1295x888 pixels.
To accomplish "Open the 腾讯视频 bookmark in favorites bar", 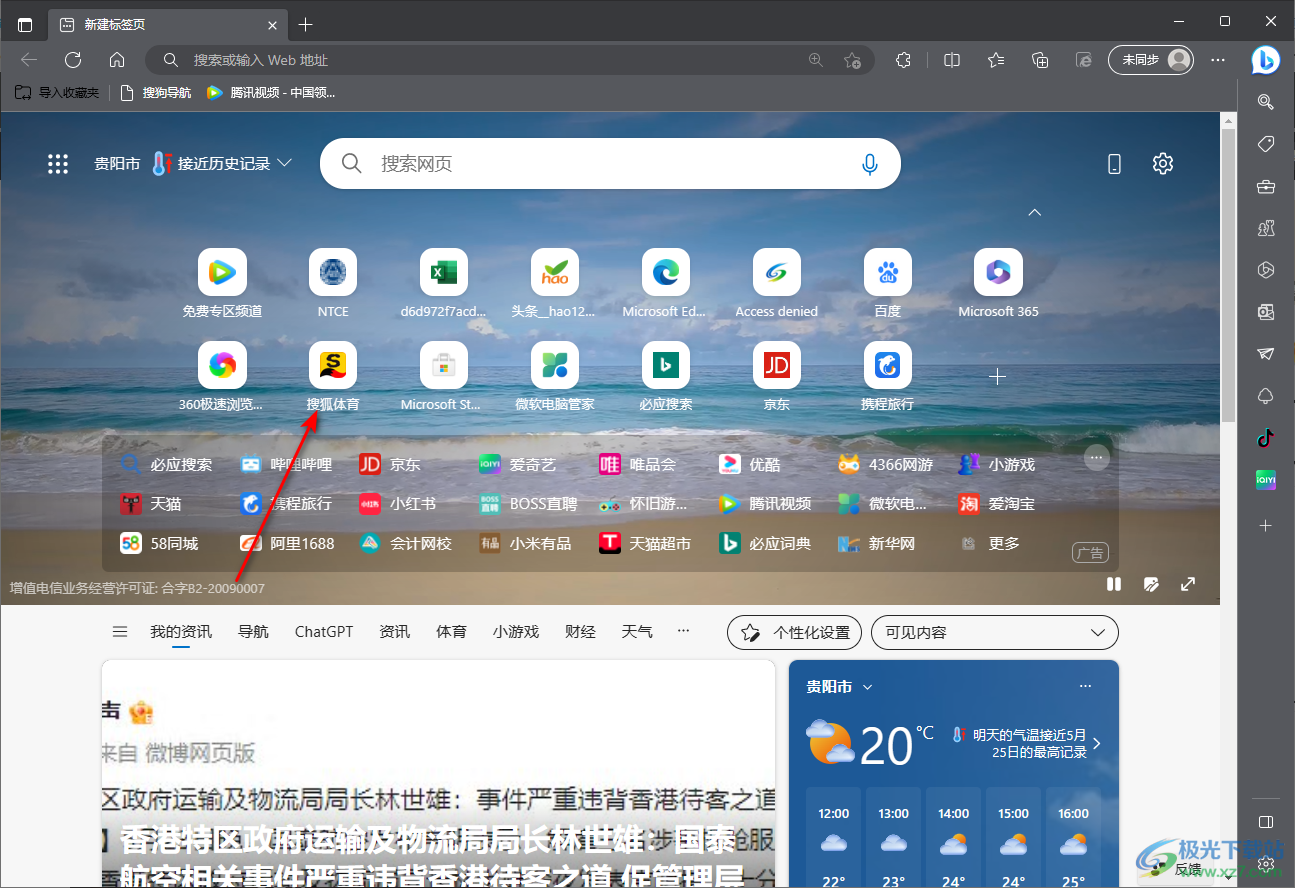I will click(x=271, y=92).
